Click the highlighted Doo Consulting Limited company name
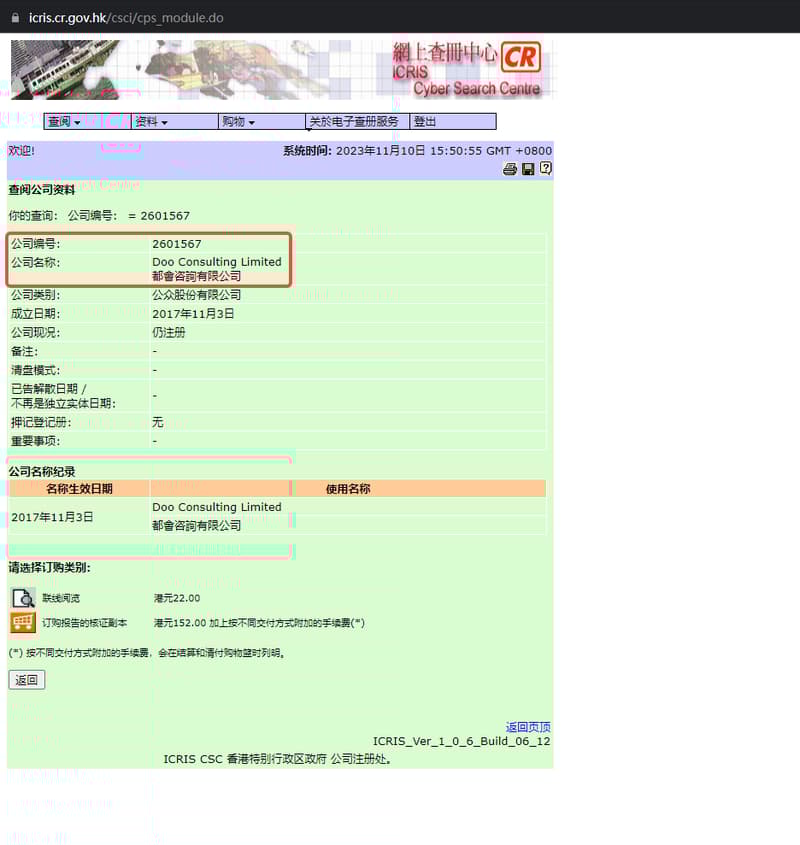 click(x=216, y=262)
